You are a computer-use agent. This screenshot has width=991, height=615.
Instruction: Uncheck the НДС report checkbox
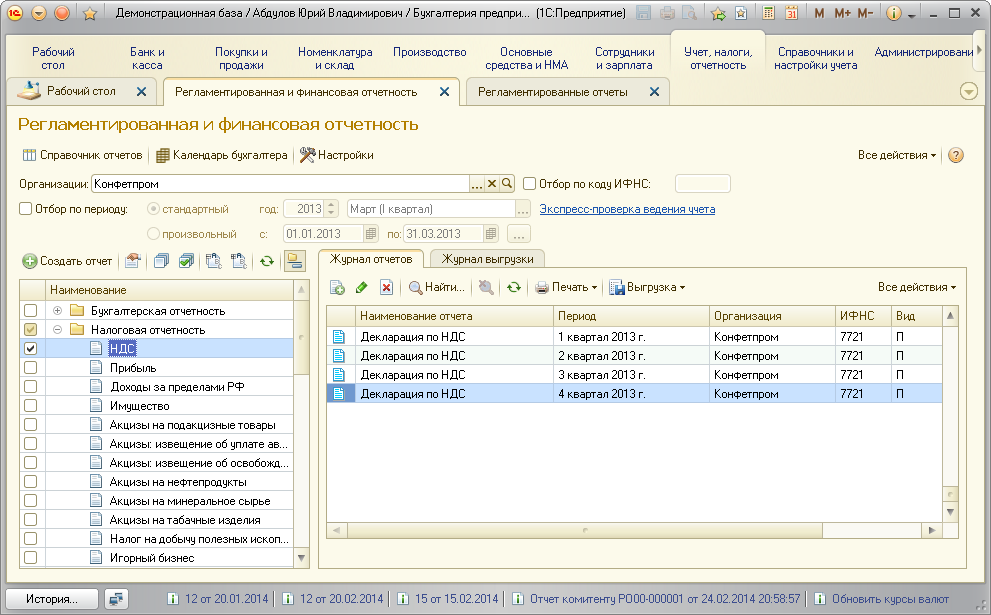point(30,348)
